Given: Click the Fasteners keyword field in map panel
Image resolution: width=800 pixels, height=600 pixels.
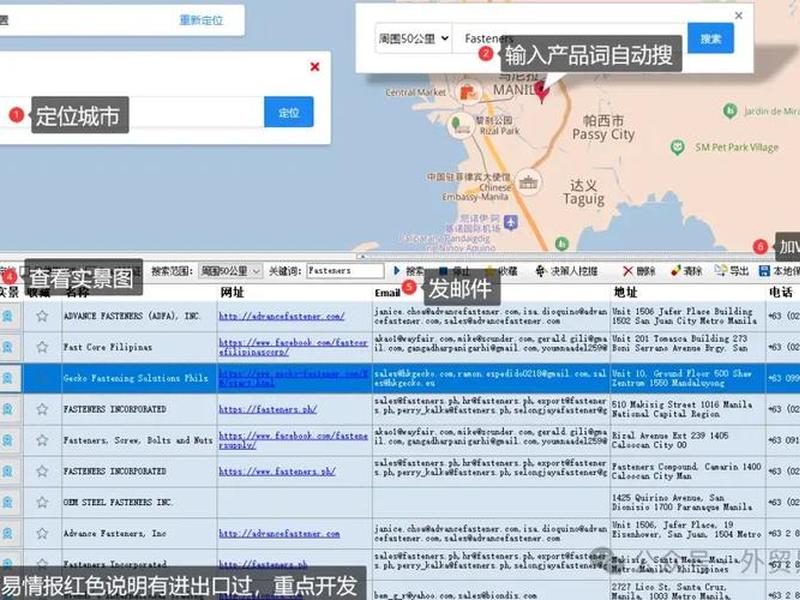Looking at the screenshot, I should [570, 38].
